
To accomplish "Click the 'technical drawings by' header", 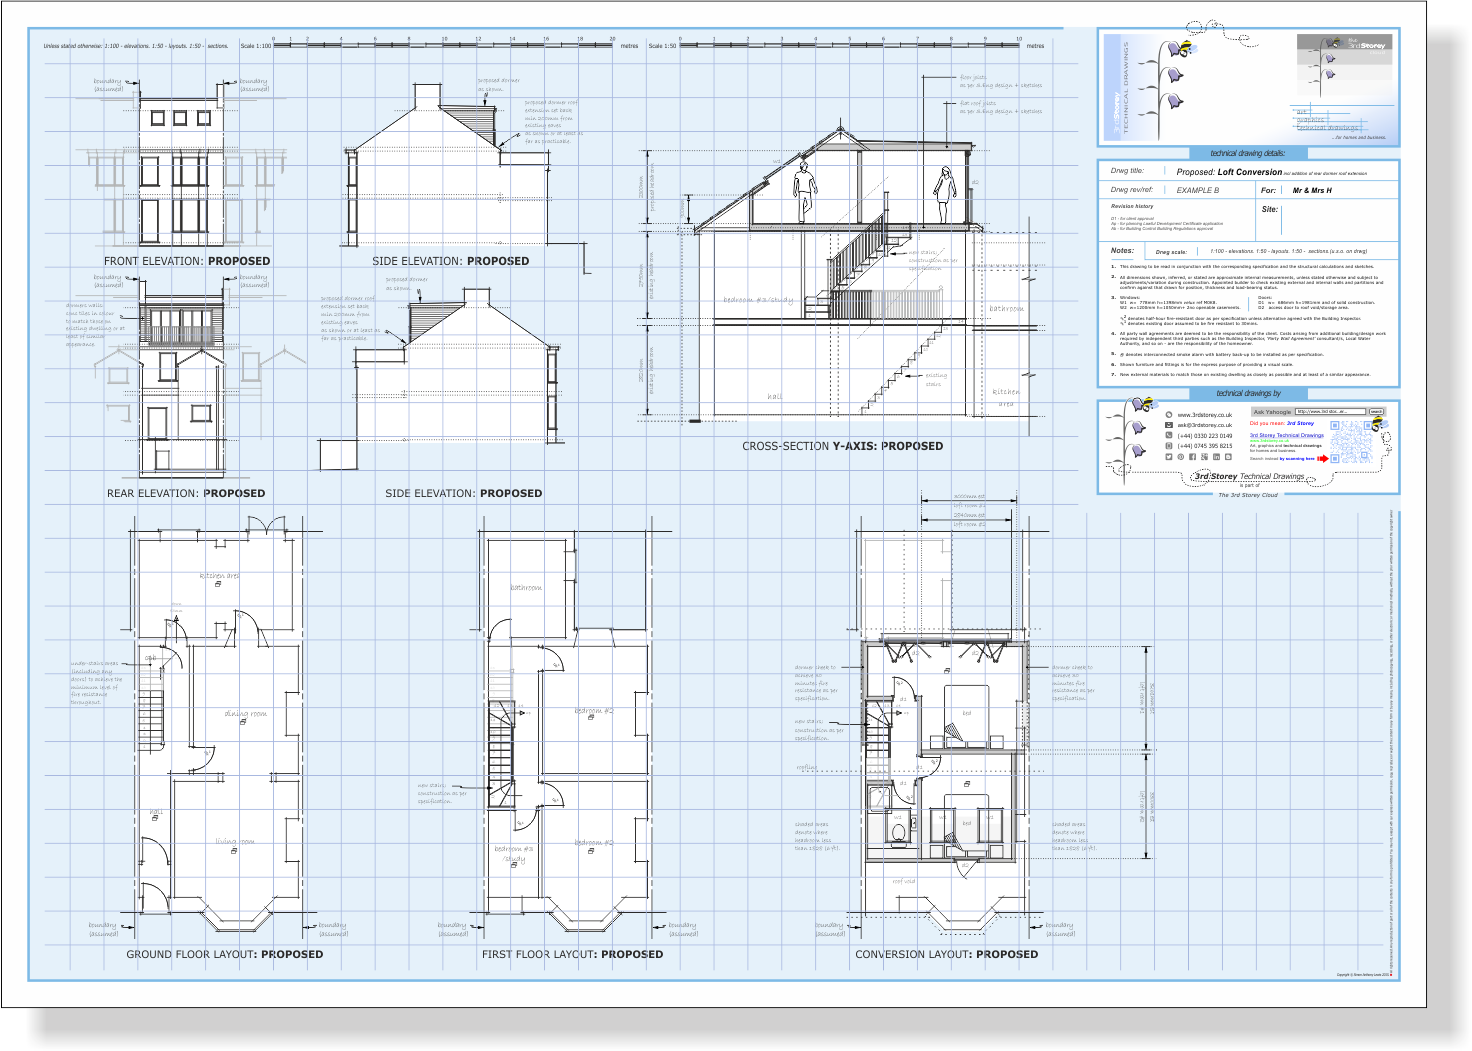I will point(1248,393).
